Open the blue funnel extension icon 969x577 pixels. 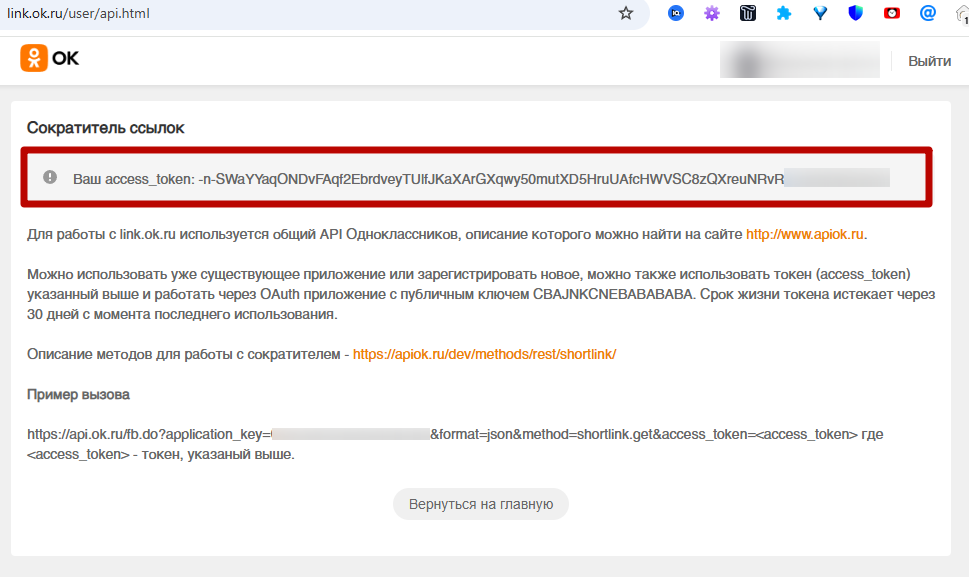coord(819,13)
